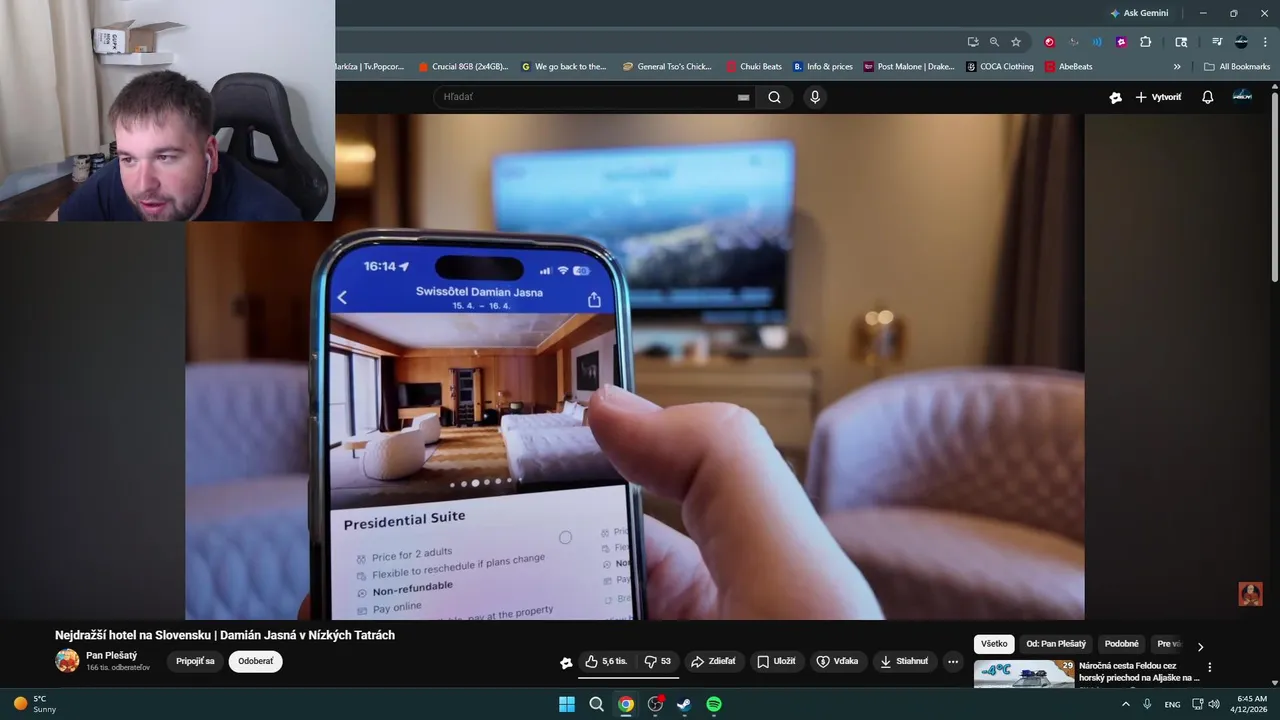Open the on-screen keyboard icon in search box
The width and height of the screenshot is (1280, 720).
coord(743,97)
